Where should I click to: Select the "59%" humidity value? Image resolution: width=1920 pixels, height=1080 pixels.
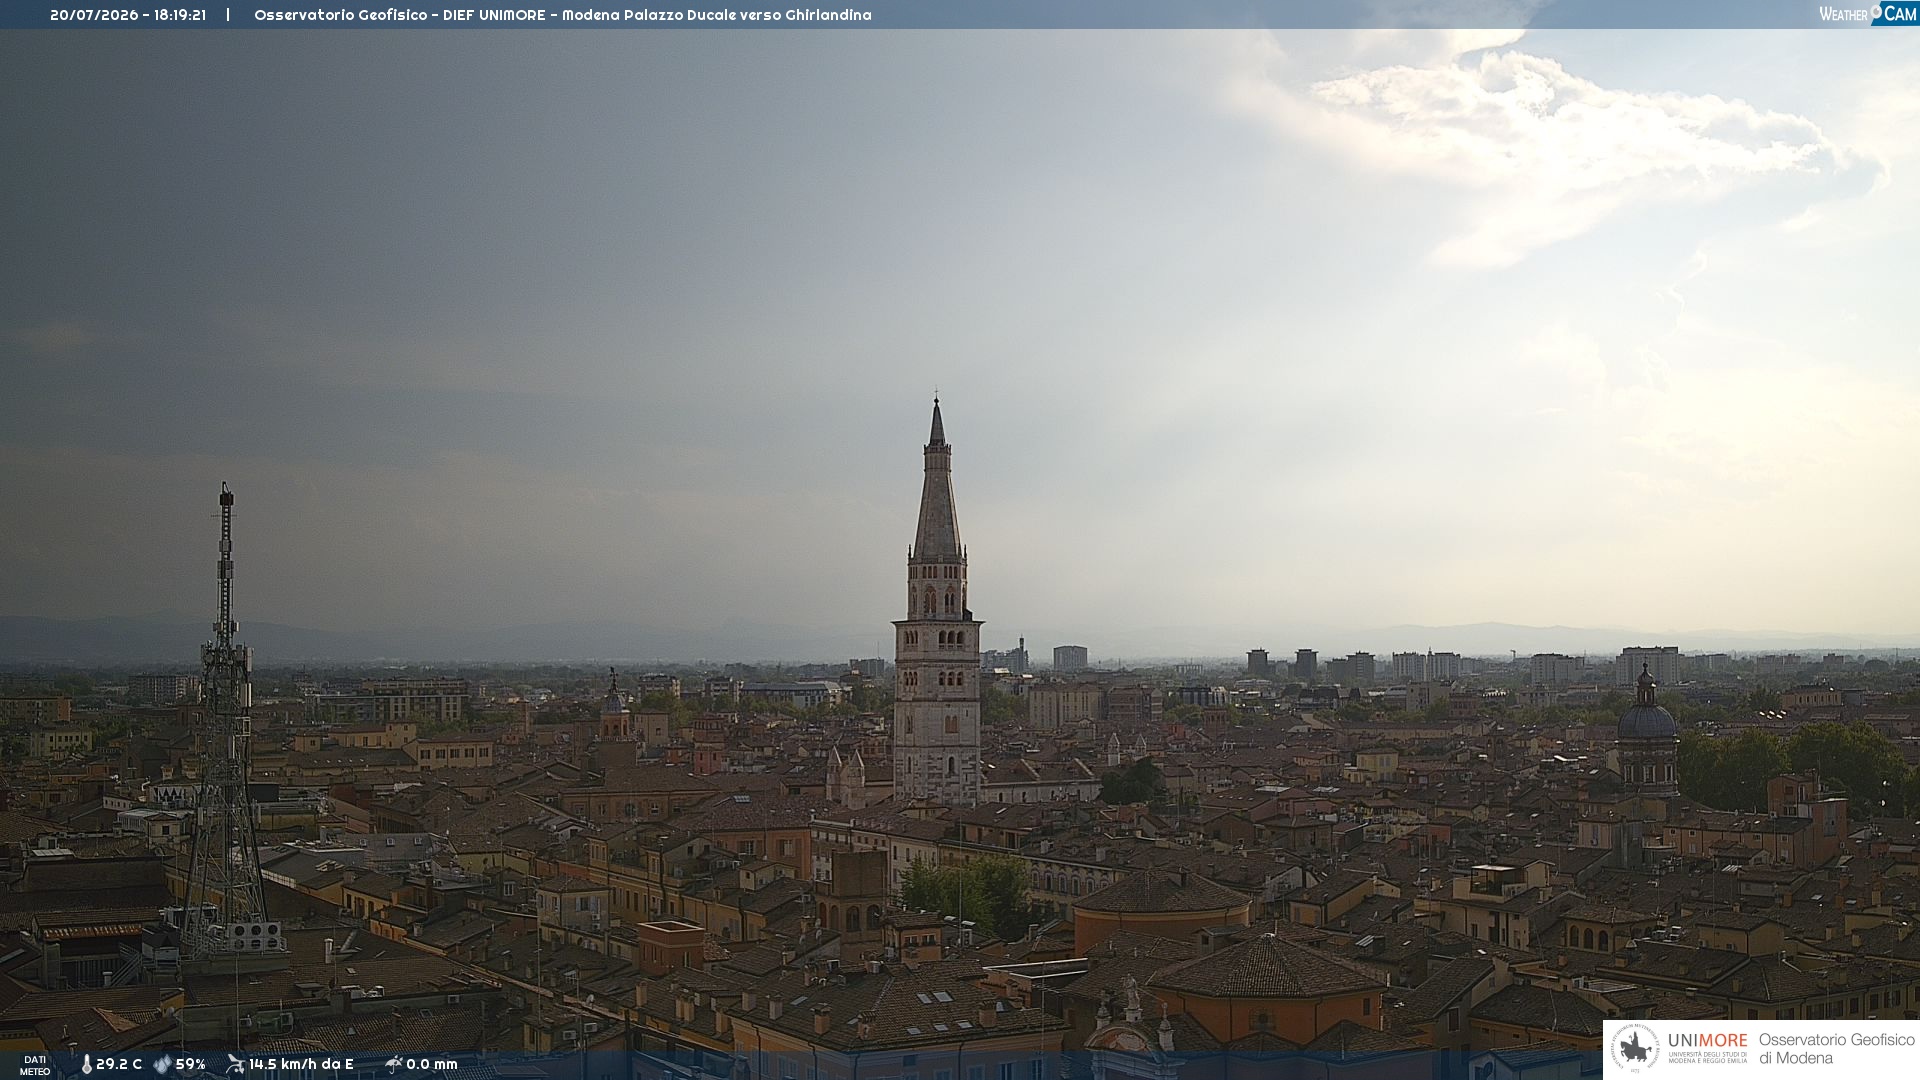tap(190, 1065)
